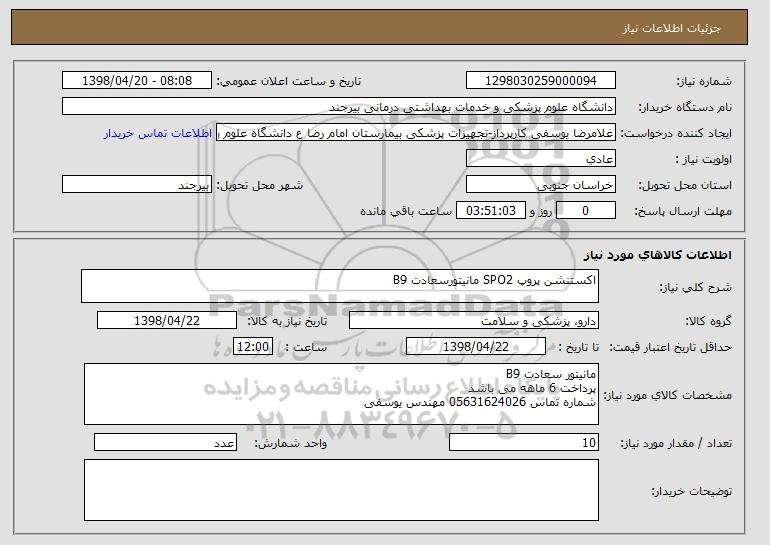Select the buyer organization name field
Image resolution: width=770 pixels, height=545 pixels.
click(x=339, y=107)
